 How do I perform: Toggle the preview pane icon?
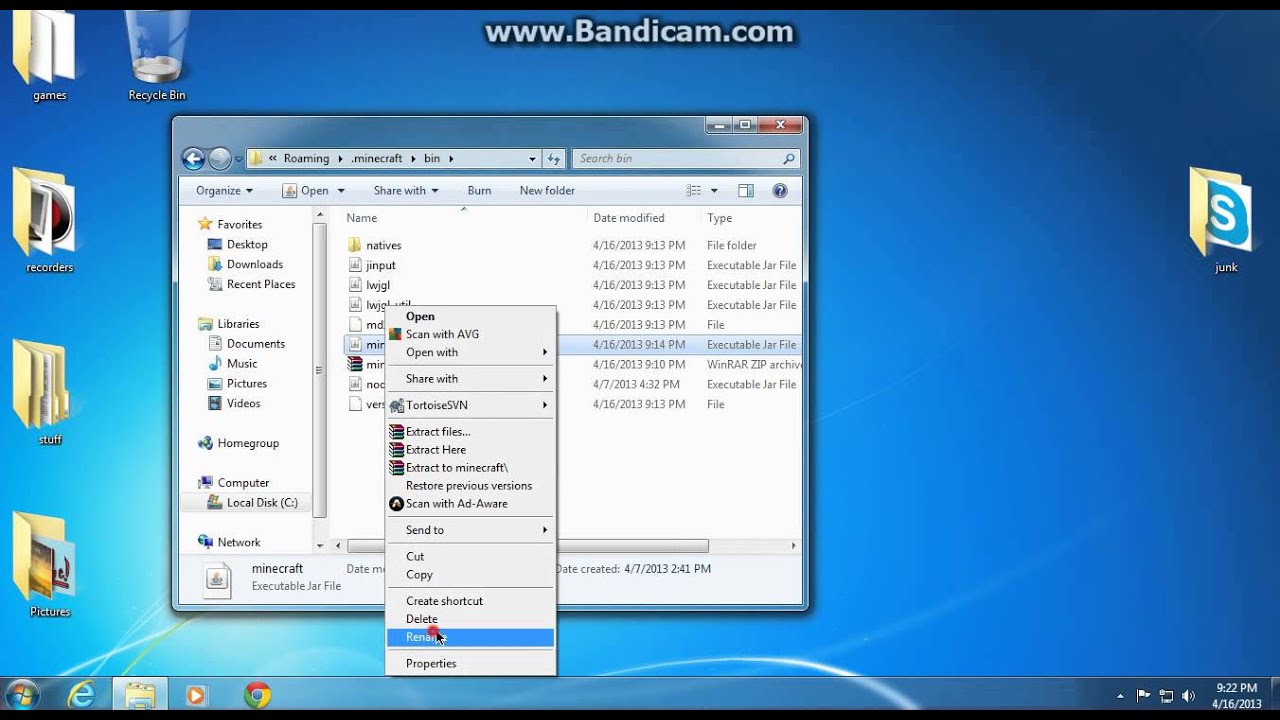tap(746, 191)
